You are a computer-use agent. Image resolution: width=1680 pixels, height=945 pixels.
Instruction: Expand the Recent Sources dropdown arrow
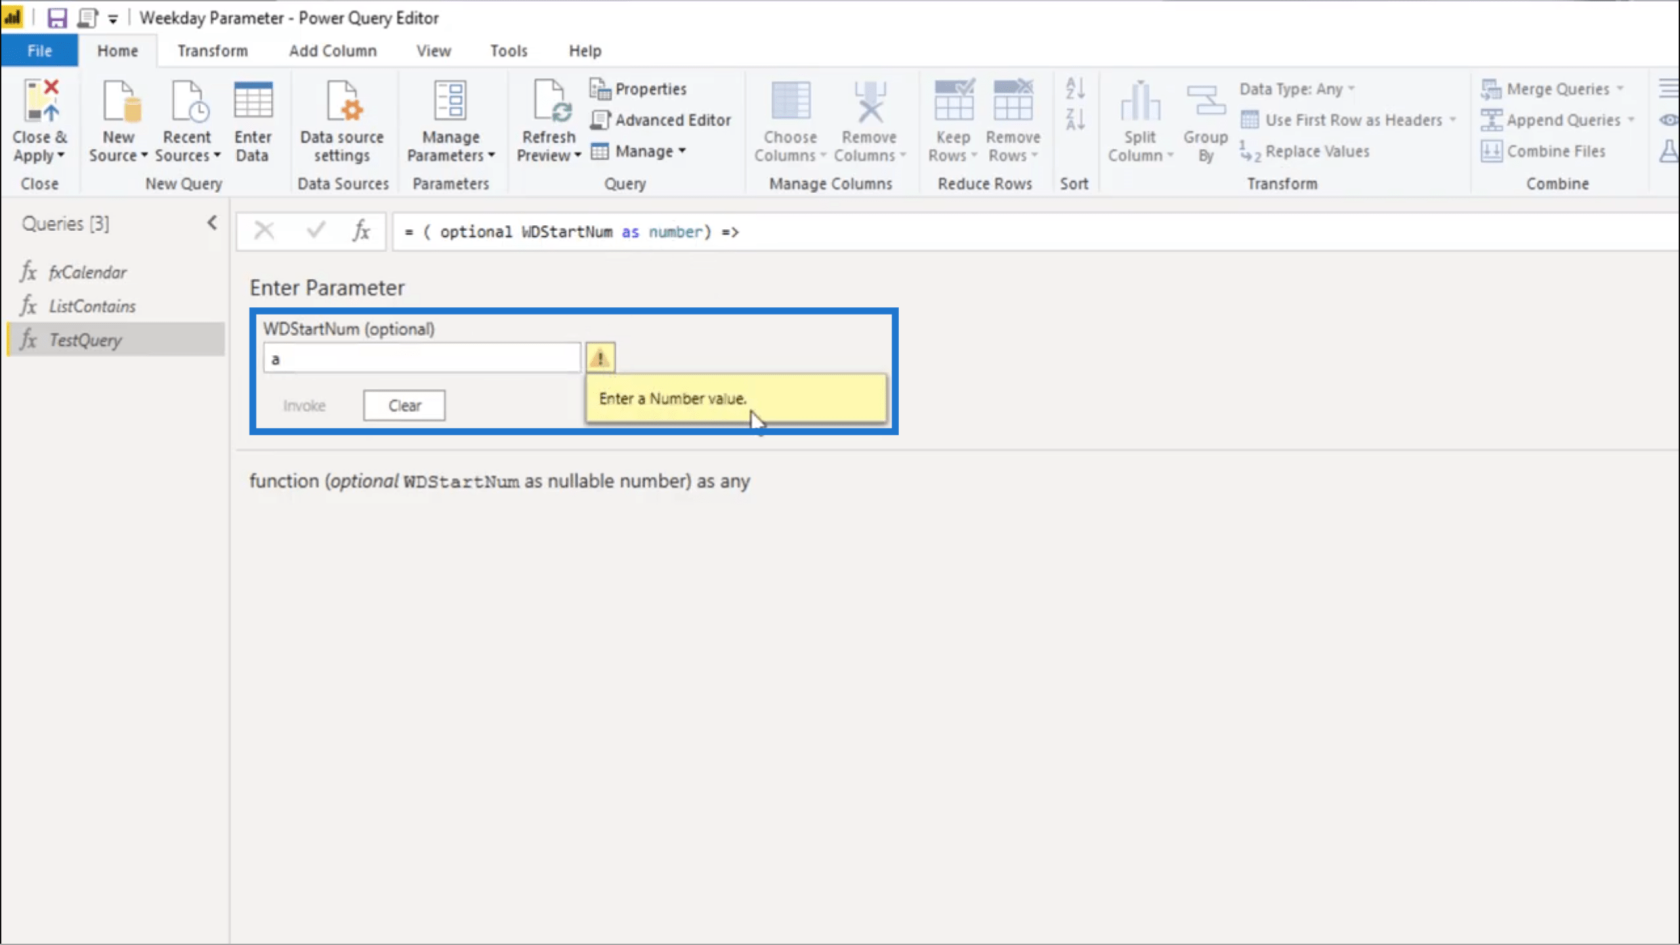(x=217, y=156)
